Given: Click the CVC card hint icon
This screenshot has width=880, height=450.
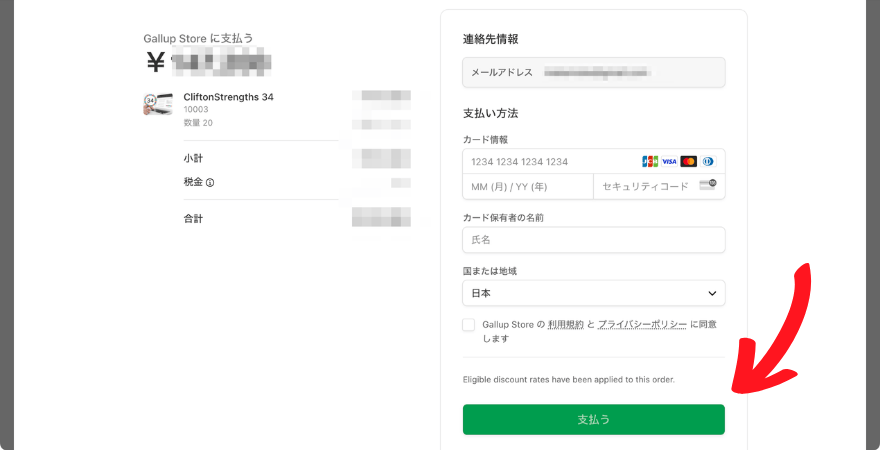Looking at the screenshot, I should coord(708,185).
